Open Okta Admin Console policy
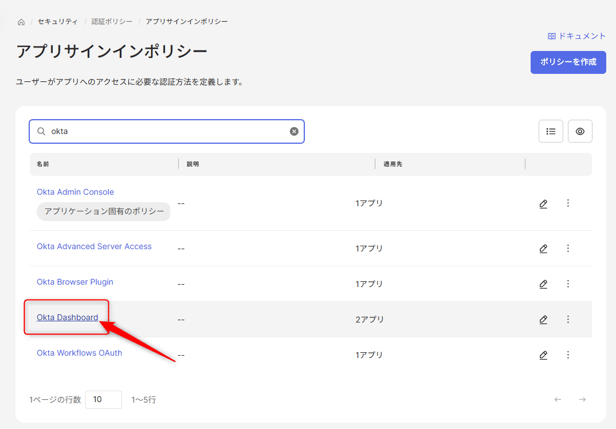Screen dimensions: 616x429 tap(75, 192)
